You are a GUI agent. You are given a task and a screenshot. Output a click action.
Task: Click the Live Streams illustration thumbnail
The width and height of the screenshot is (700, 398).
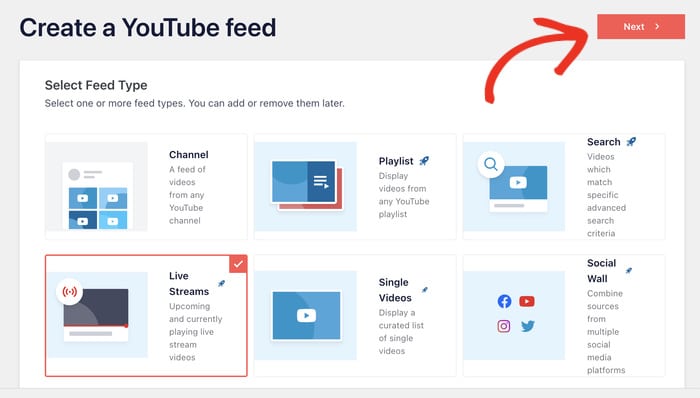coord(97,315)
